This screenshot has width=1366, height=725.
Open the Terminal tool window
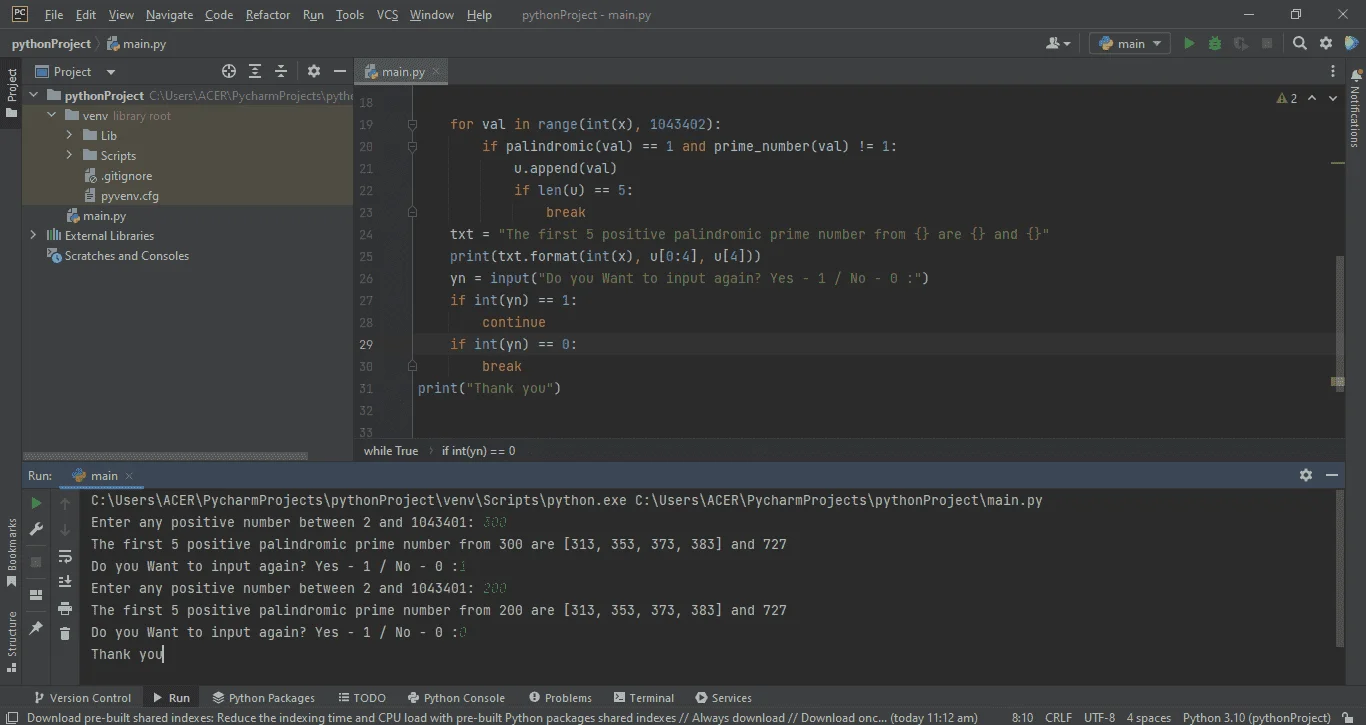coord(644,698)
